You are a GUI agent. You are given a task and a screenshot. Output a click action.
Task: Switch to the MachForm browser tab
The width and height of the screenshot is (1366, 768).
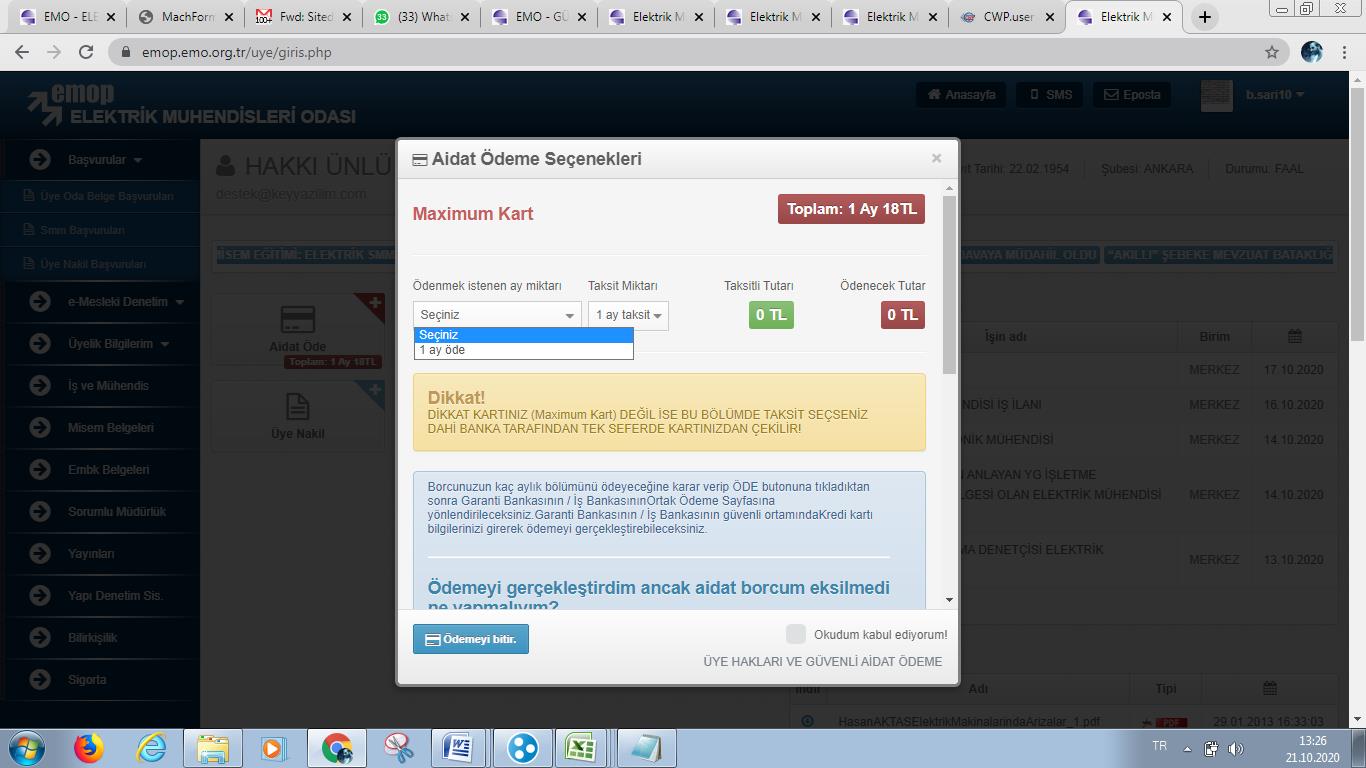[186, 17]
